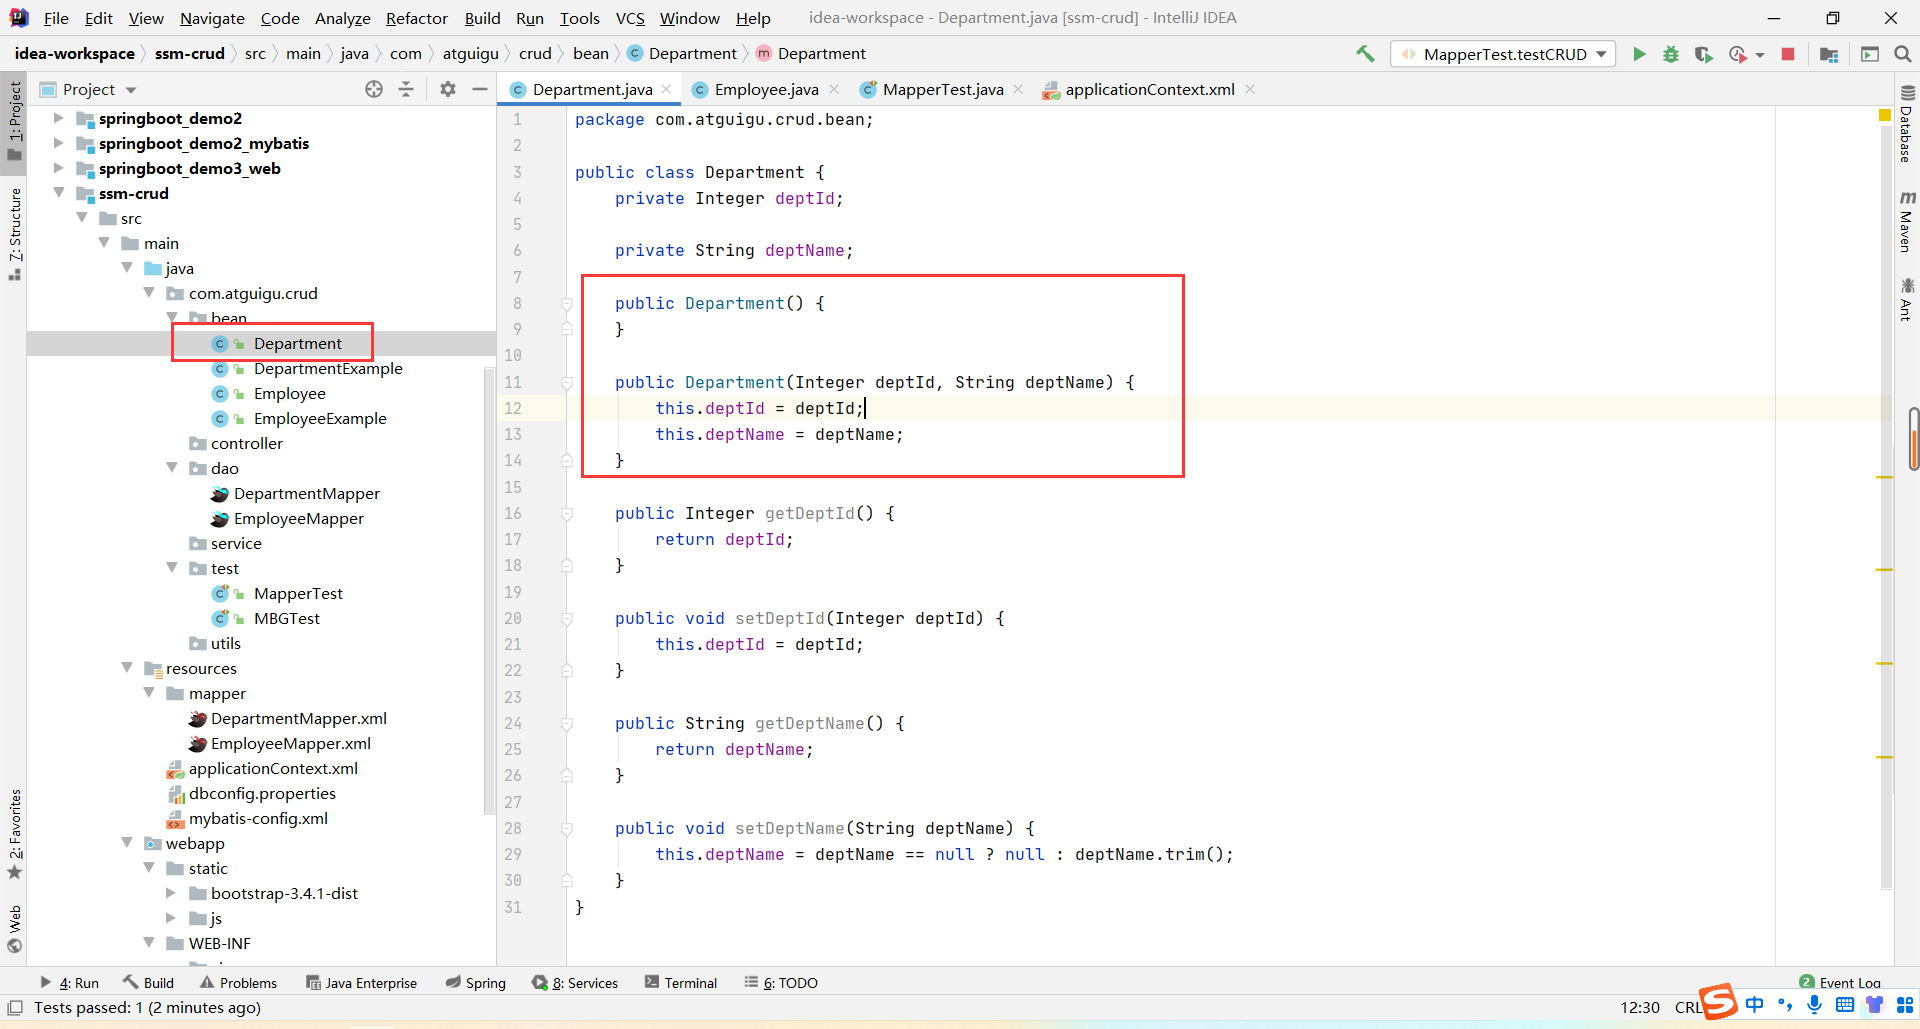The width and height of the screenshot is (1920, 1029).
Task: Collapse the resources folder
Action: click(x=127, y=667)
